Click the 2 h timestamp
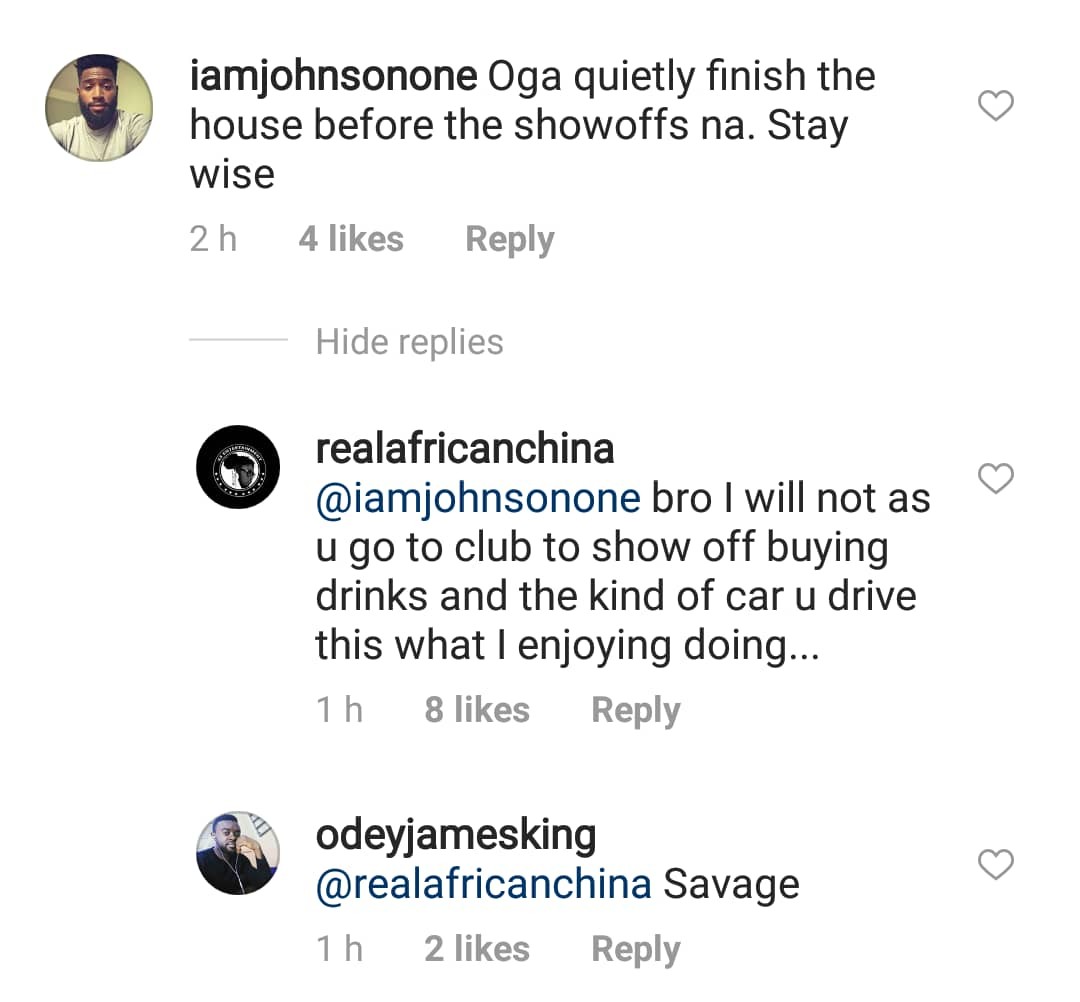Image resolution: width=1080 pixels, height=1002 pixels. click(x=213, y=240)
